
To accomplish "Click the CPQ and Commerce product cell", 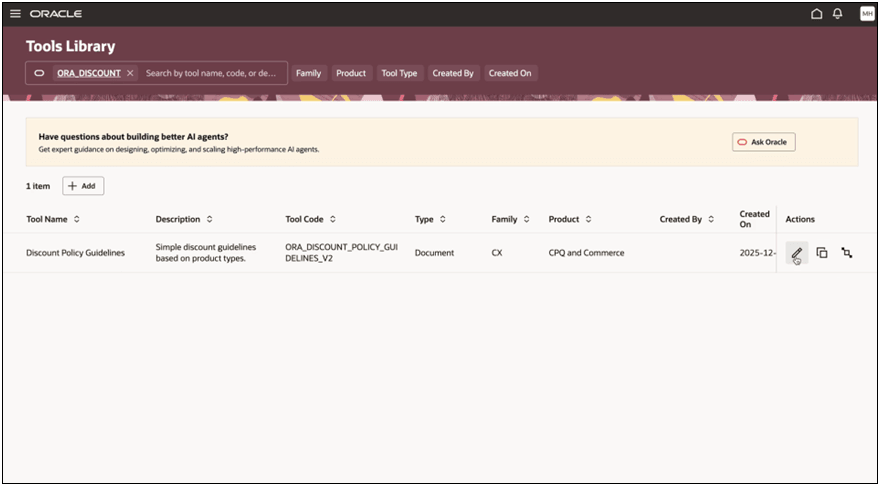I will pos(586,253).
